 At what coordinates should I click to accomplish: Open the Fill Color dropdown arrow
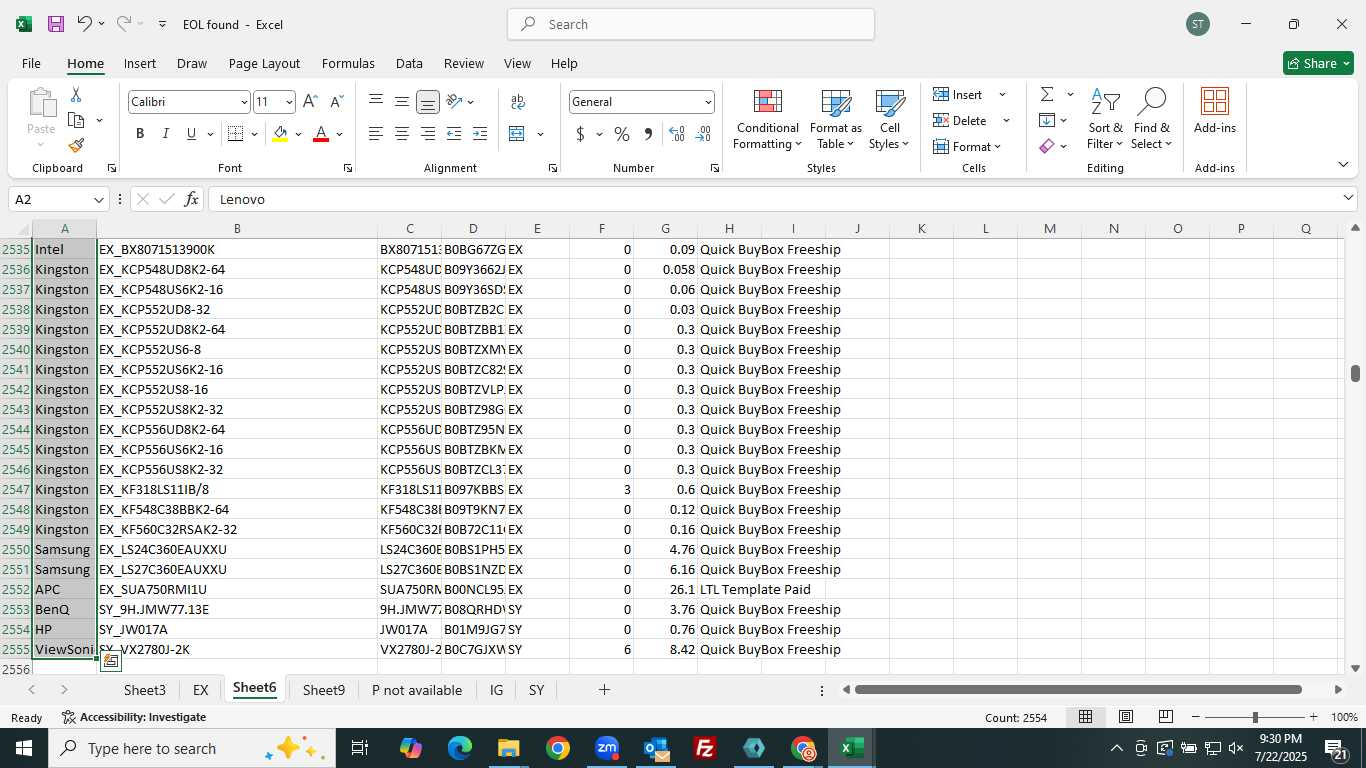[298, 134]
